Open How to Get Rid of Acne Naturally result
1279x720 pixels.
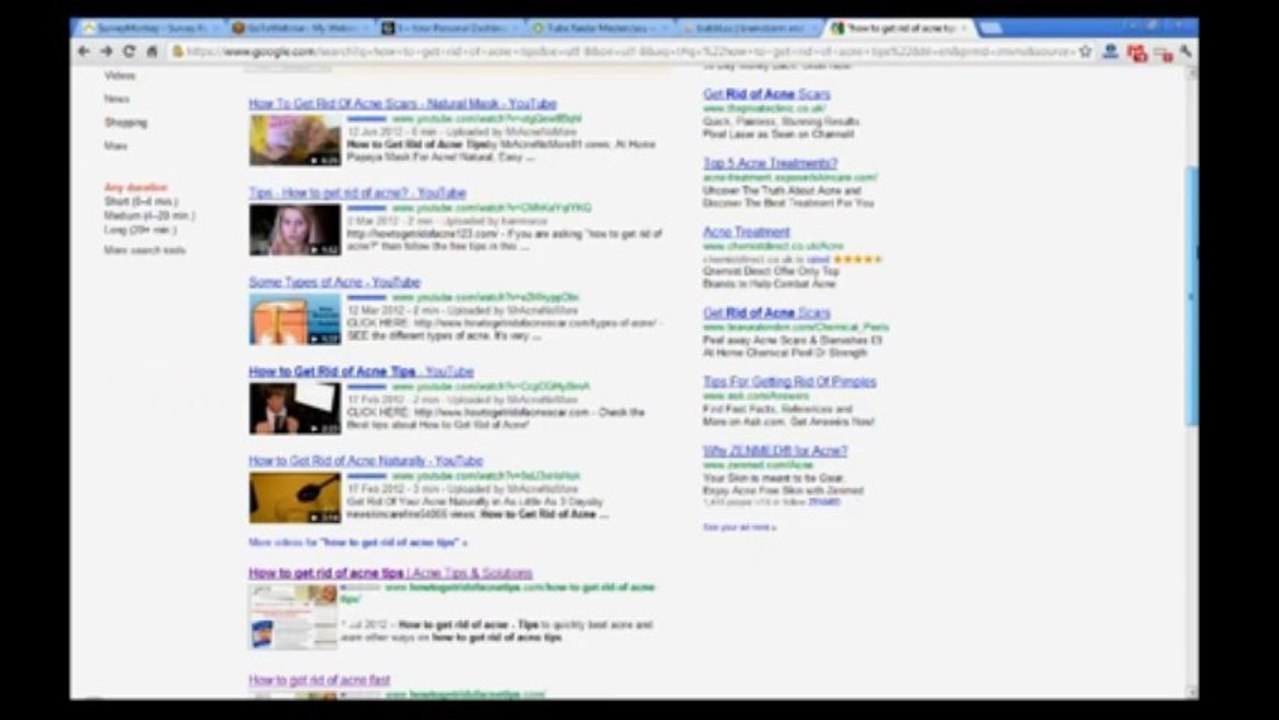365,461
